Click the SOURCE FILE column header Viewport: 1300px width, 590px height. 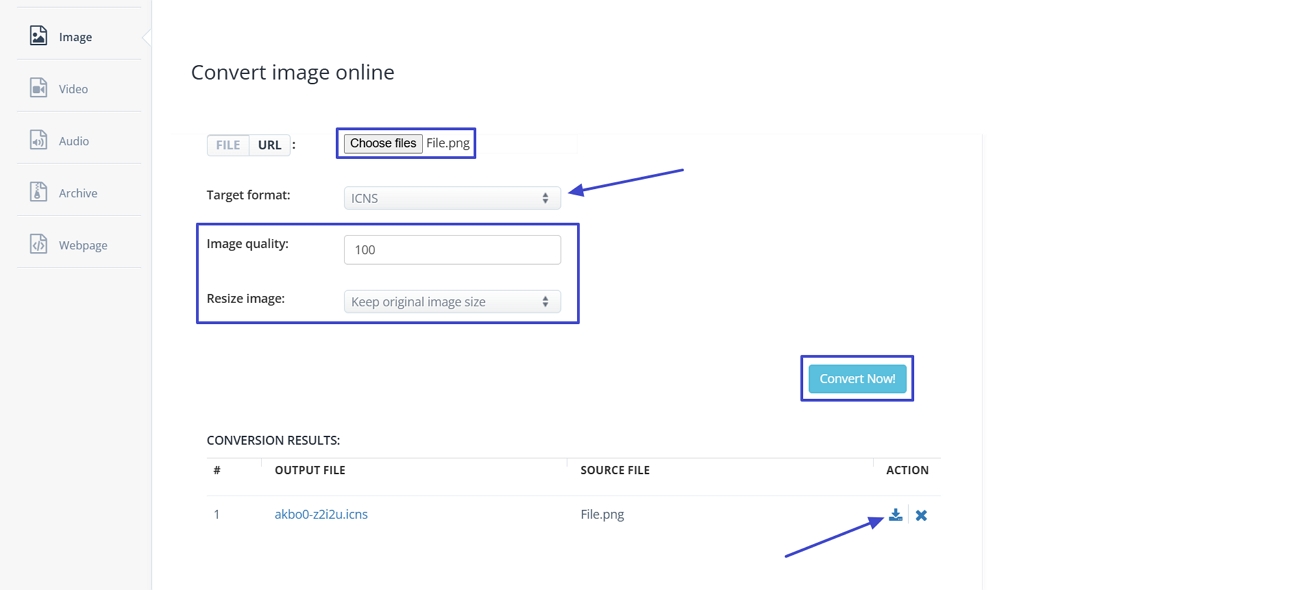[x=614, y=469]
